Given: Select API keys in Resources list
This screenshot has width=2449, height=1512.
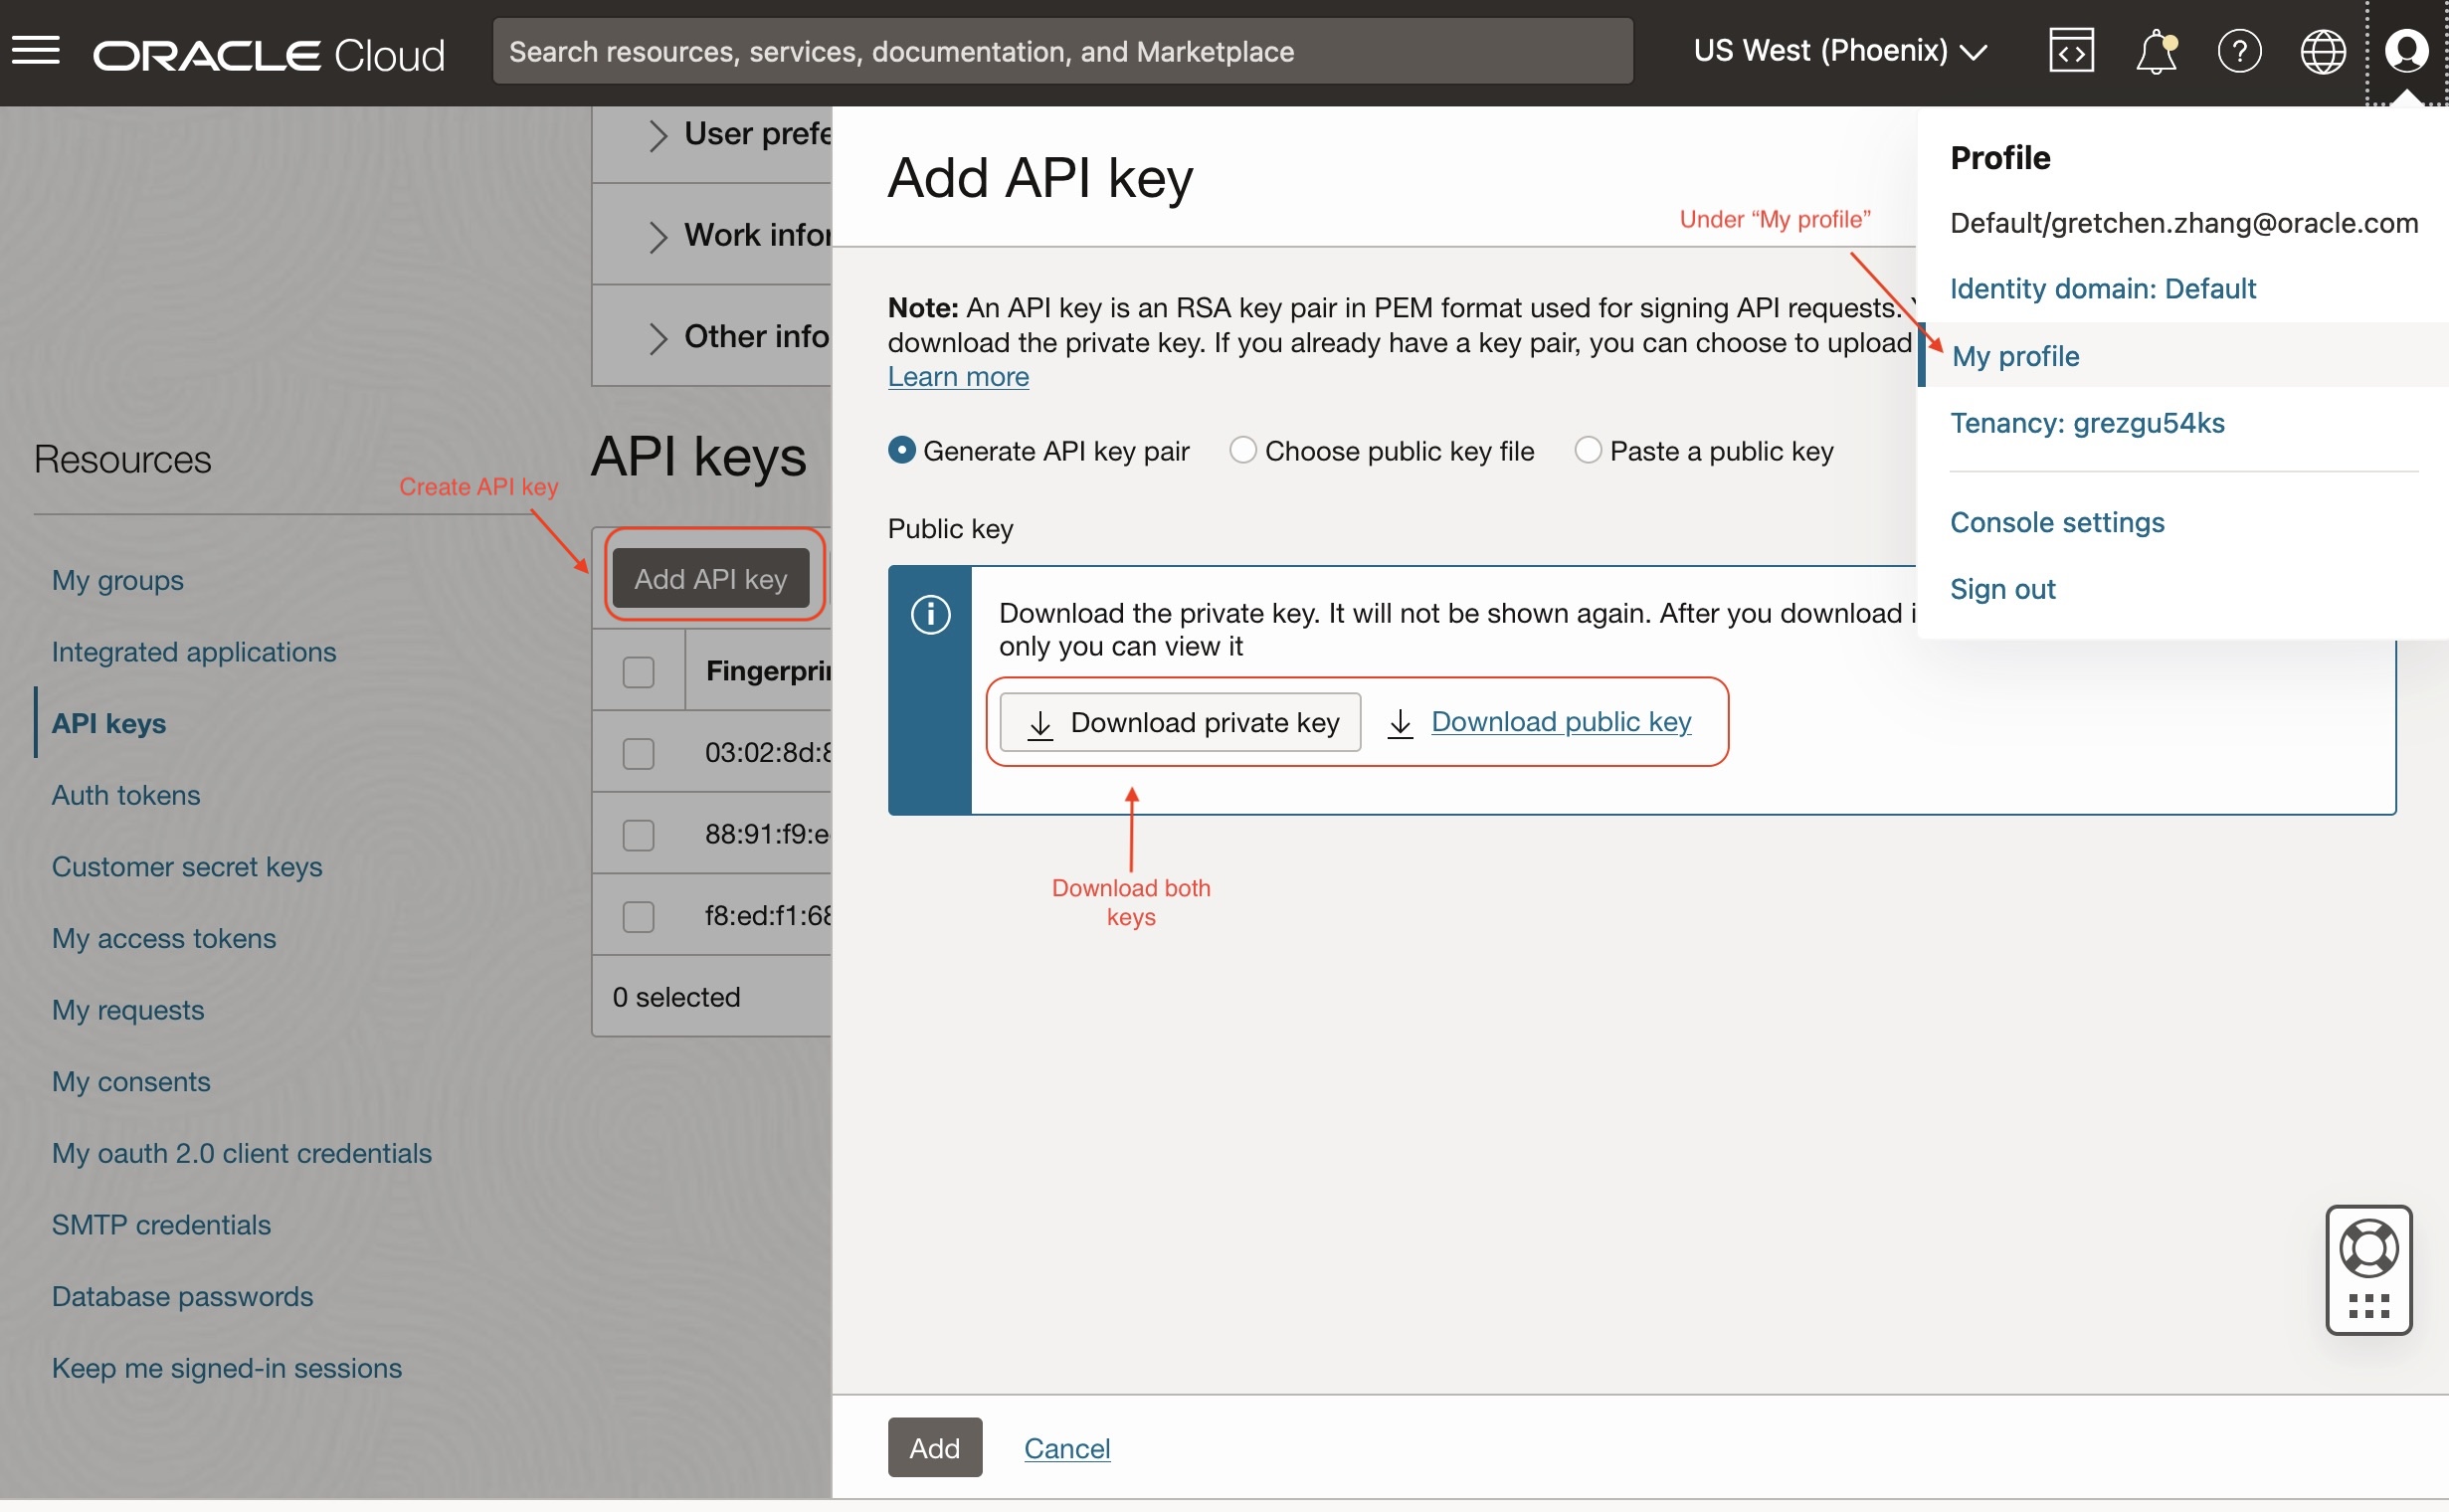Looking at the screenshot, I should (109, 723).
